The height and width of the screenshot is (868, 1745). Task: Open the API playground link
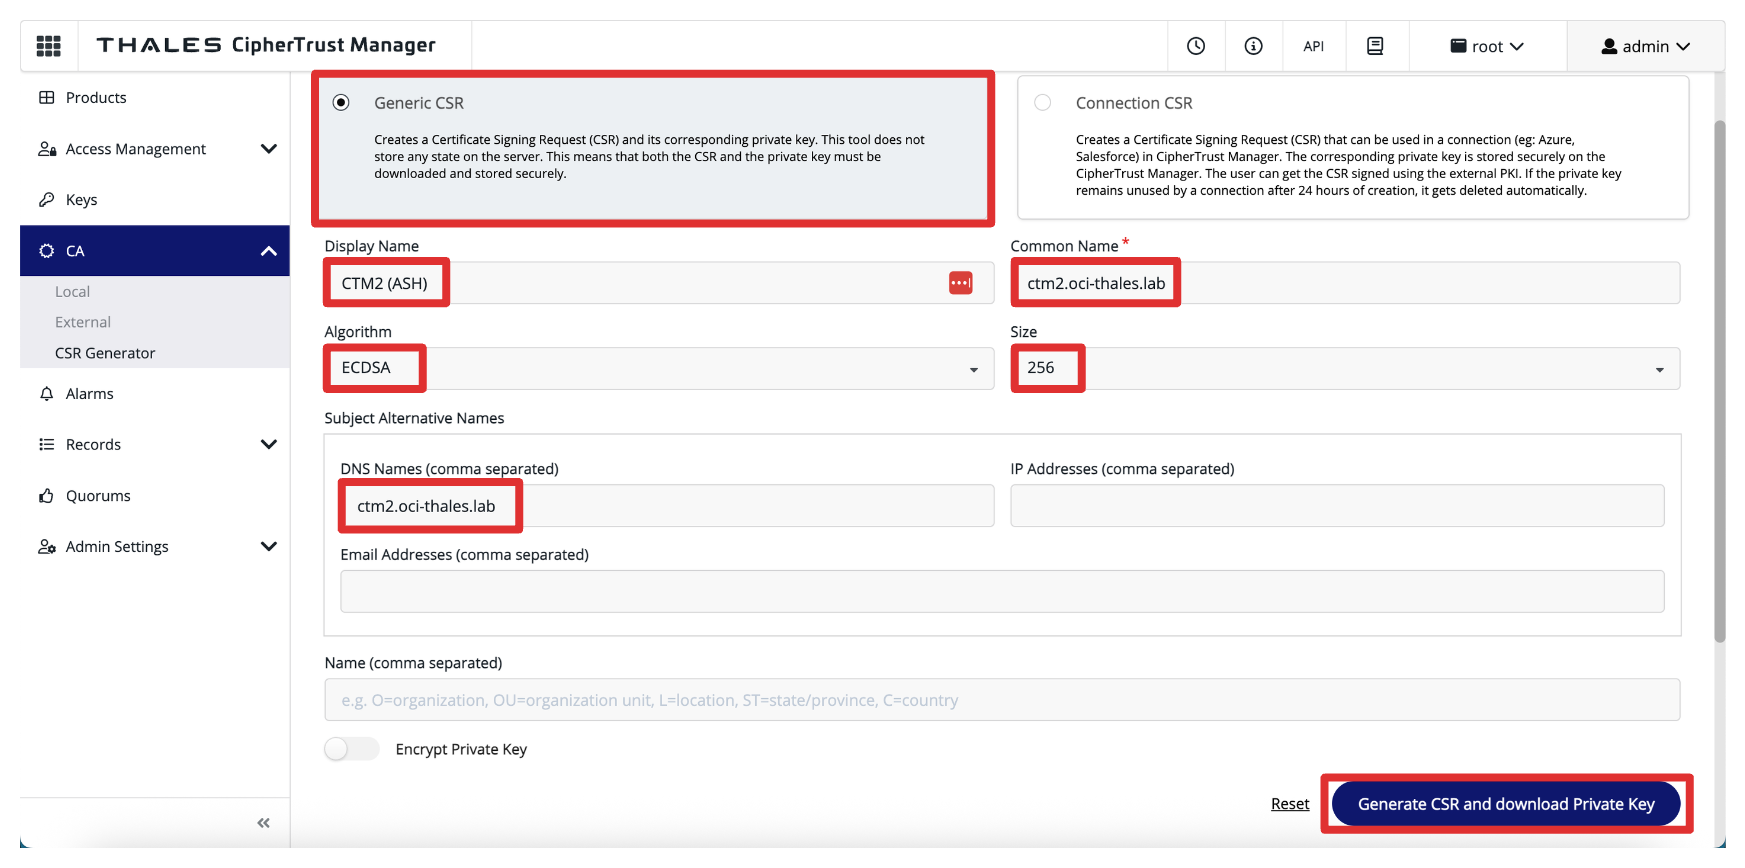click(x=1313, y=46)
